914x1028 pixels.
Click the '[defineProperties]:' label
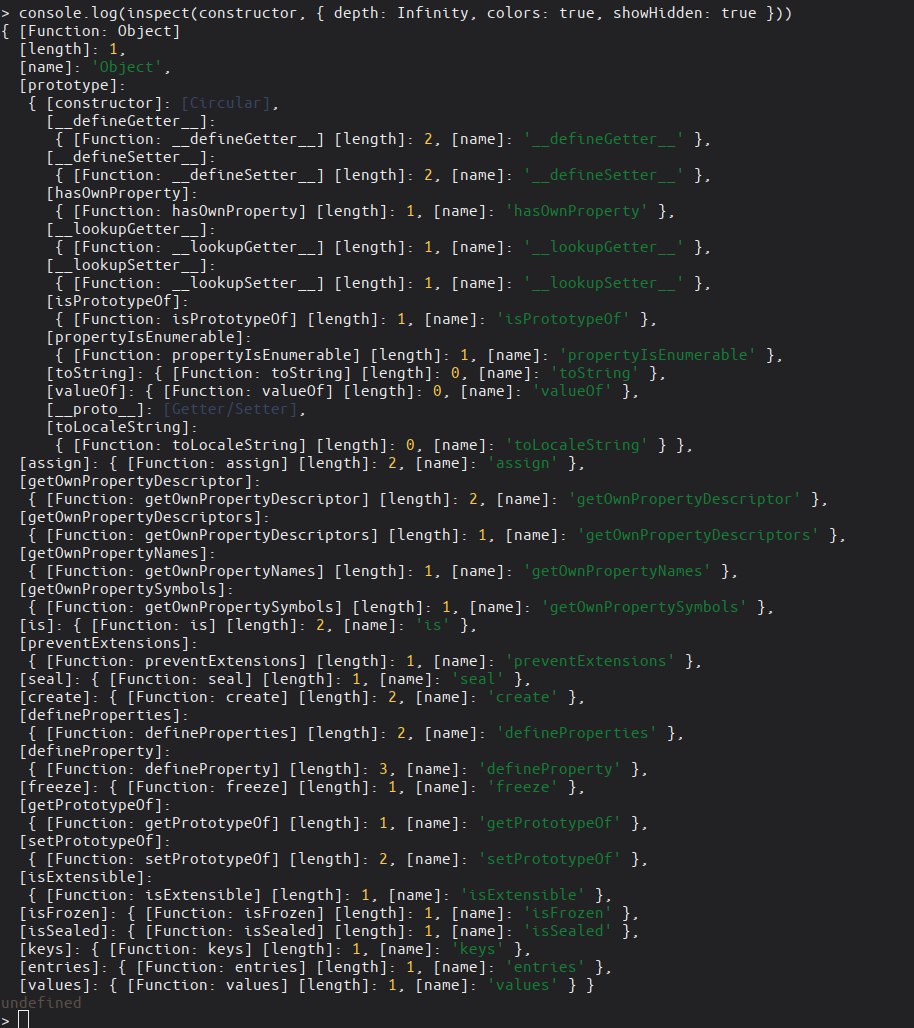pyautogui.click(x=104, y=715)
